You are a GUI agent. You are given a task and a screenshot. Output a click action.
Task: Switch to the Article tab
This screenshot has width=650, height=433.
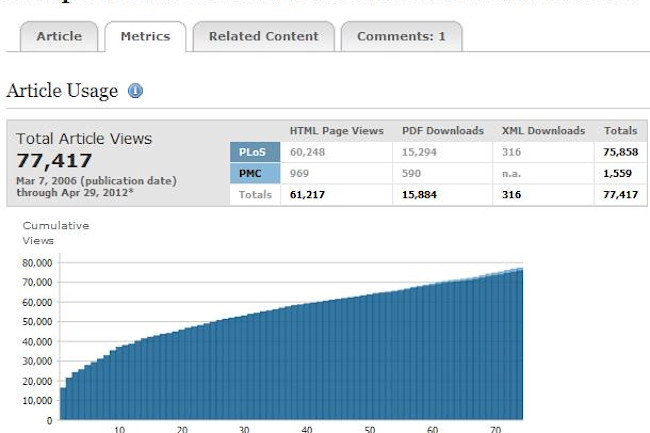click(x=59, y=36)
